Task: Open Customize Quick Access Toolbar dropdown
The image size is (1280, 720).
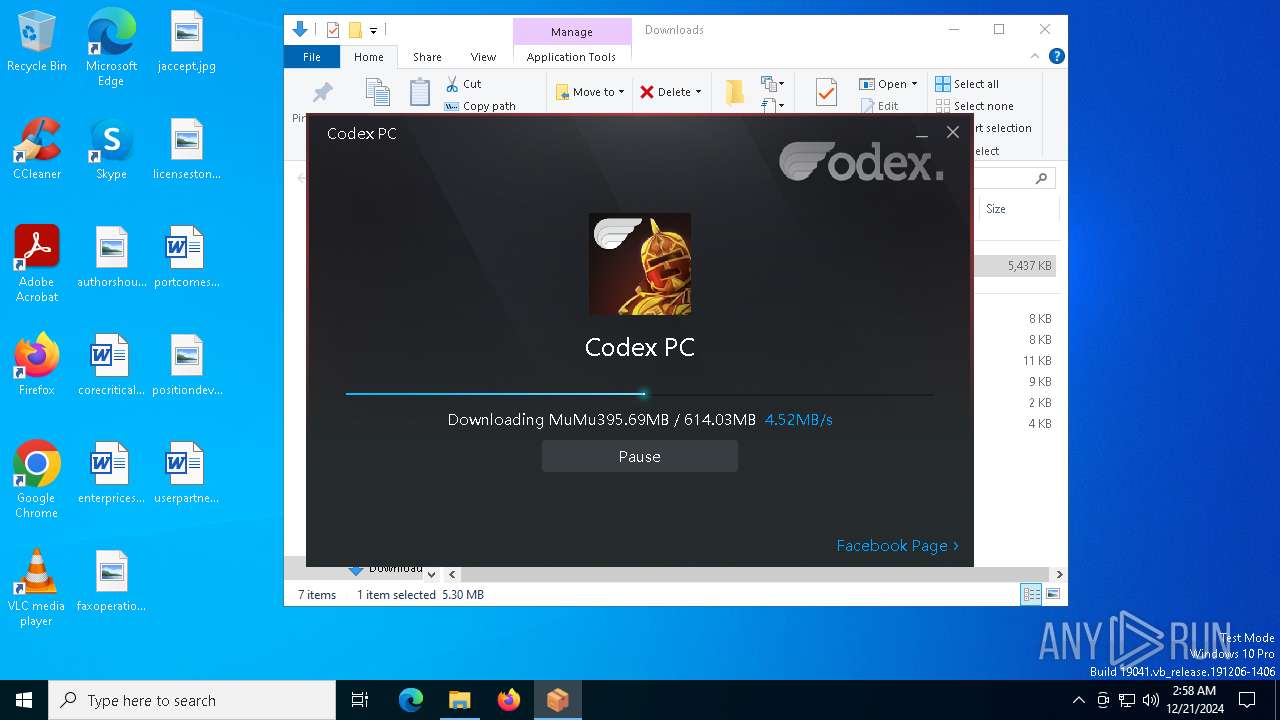Action: coord(373,31)
